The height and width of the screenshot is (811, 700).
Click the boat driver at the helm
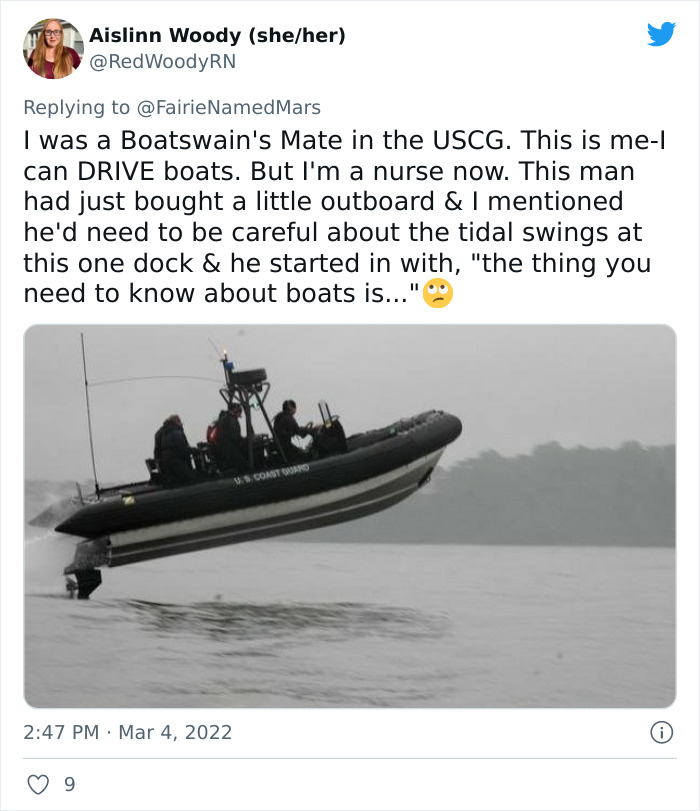click(292, 429)
